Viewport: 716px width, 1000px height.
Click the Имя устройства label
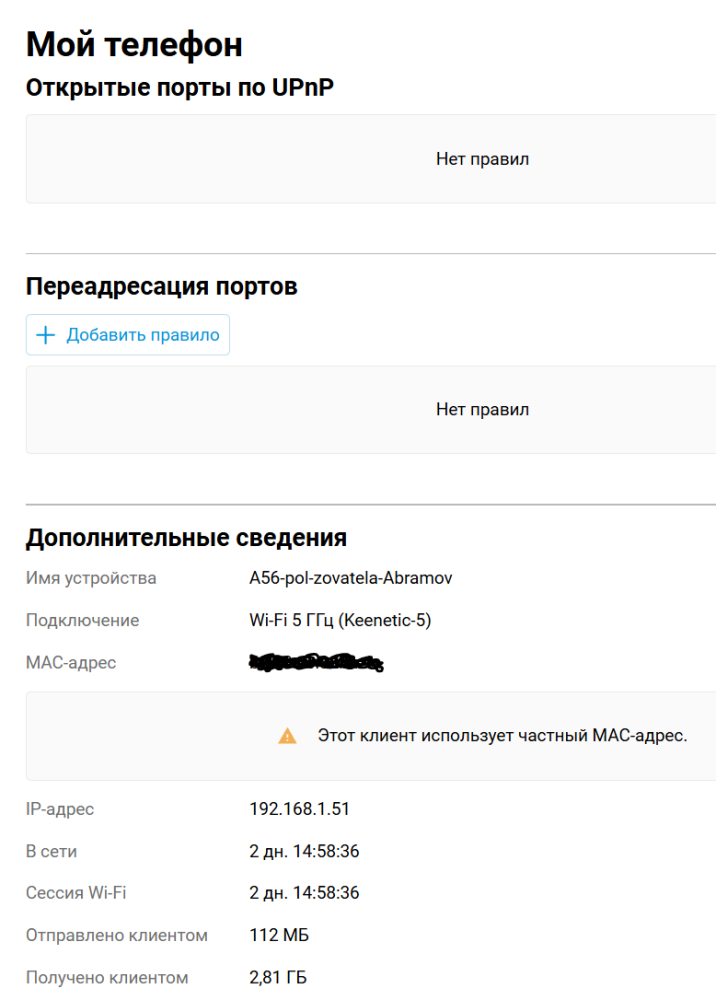click(91, 578)
